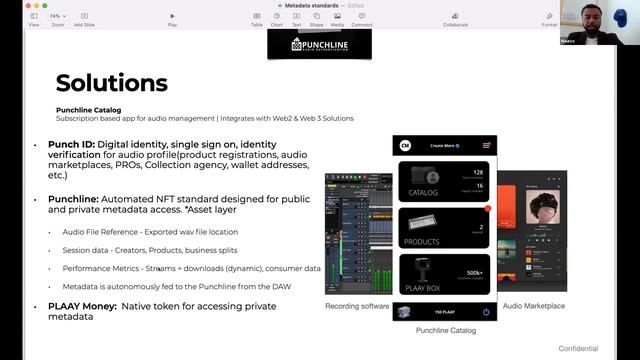Start the slideshow with Play

[172, 19]
